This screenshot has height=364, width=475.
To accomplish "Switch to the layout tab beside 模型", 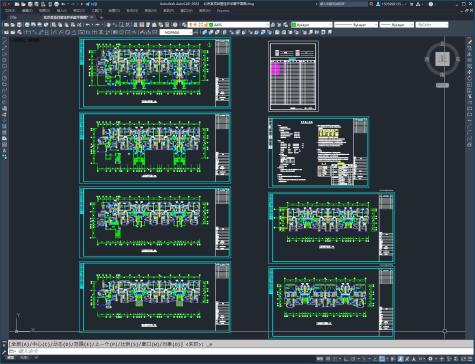I will click(24, 358).
